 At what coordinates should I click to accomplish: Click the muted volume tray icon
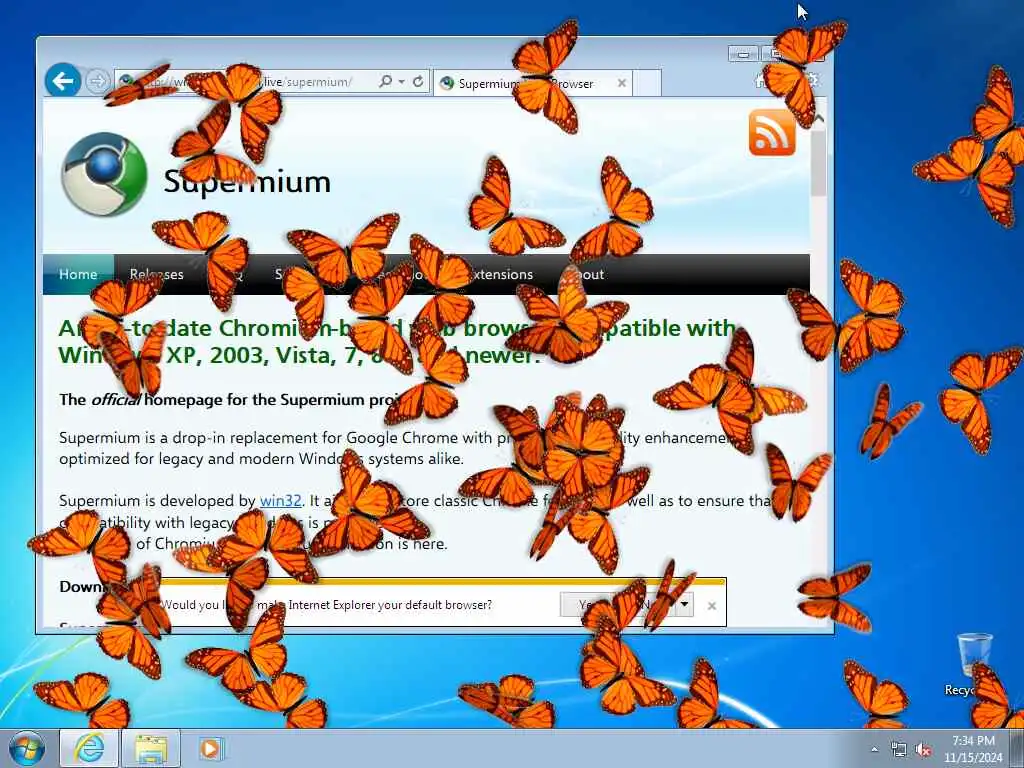pyautogui.click(x=923, y=749)
